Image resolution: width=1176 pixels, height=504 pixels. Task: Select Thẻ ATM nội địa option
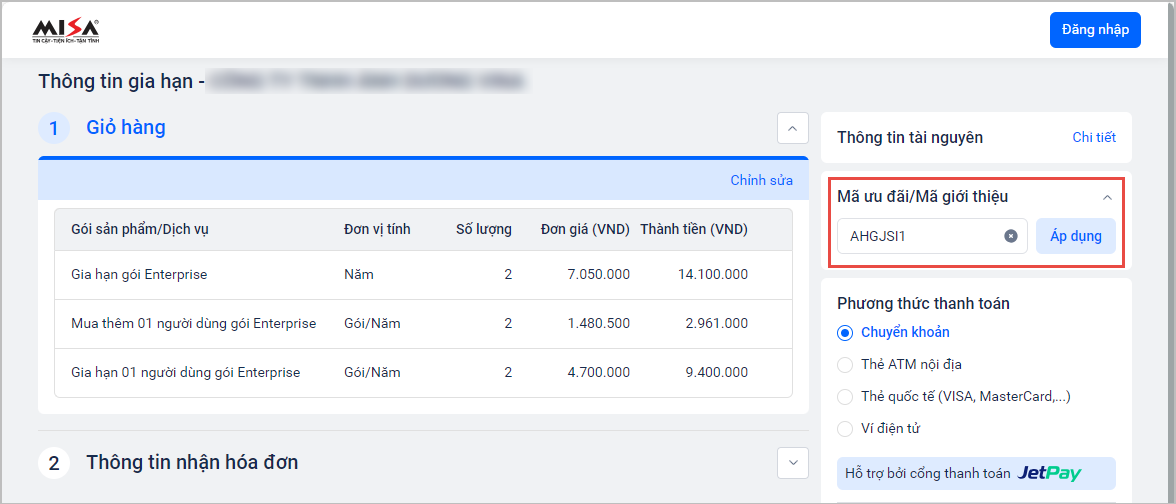click(845, 364)
